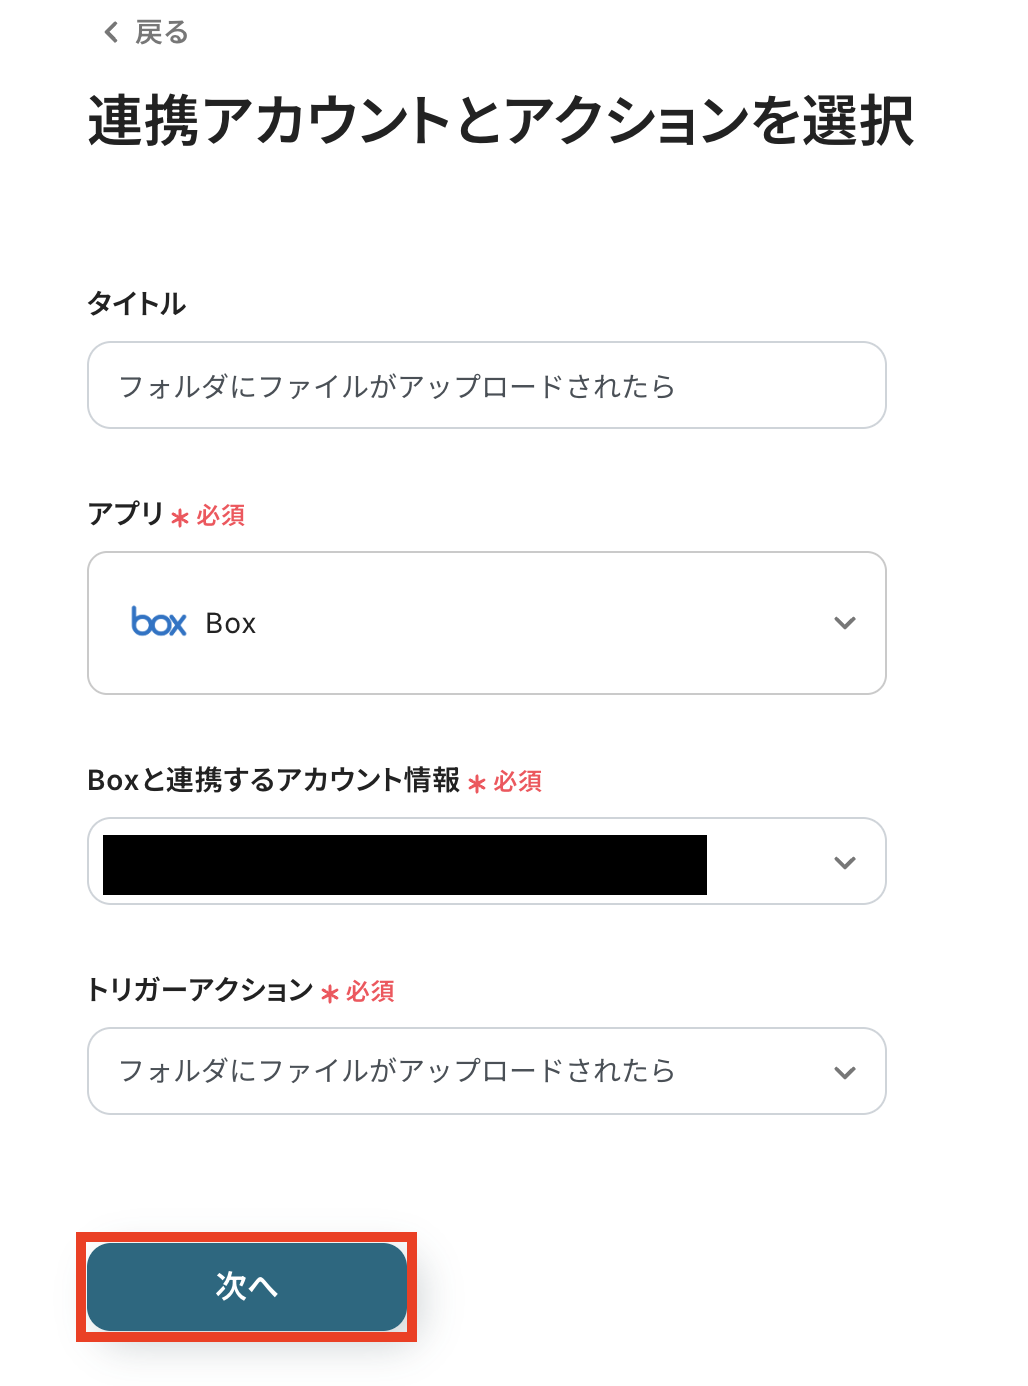Click the red asterisk beside トリガーアクション

tap(330, 994)
